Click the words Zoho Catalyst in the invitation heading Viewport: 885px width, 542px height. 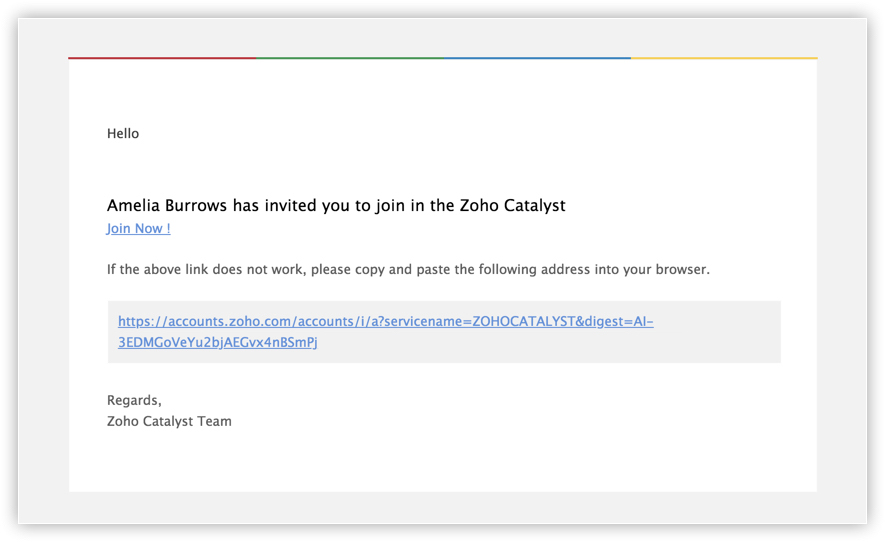tap(512, 205)
